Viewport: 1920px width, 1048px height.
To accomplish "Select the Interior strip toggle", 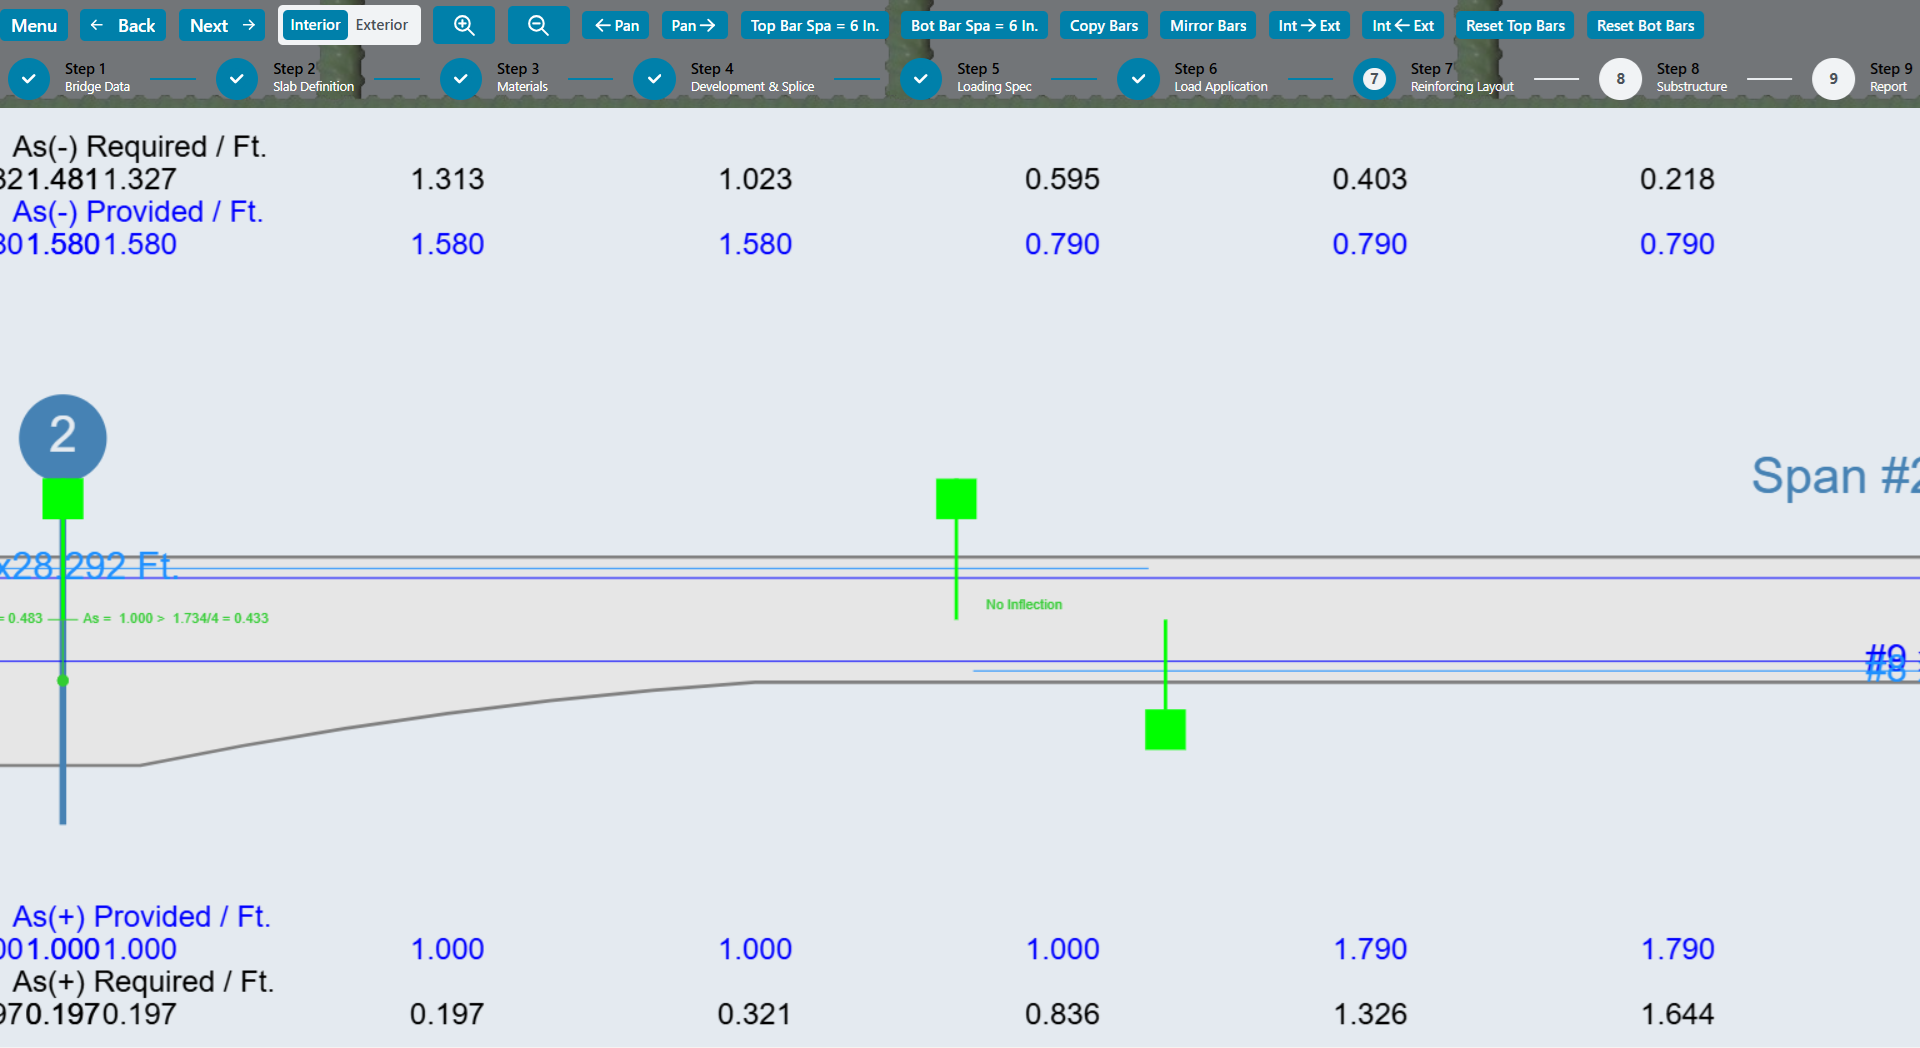I will pos(315,26).
